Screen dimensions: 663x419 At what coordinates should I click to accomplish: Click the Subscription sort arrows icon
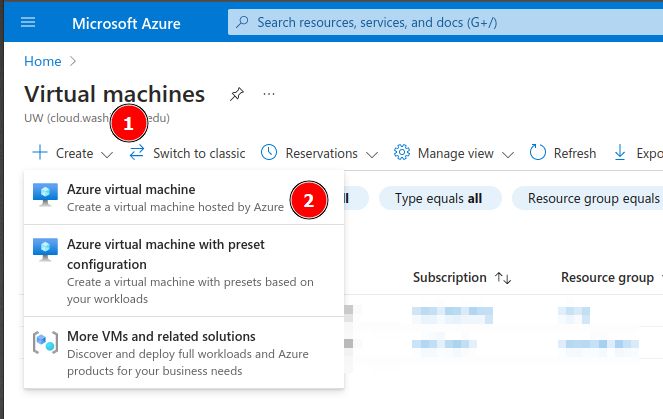click(x=503, y=278)
